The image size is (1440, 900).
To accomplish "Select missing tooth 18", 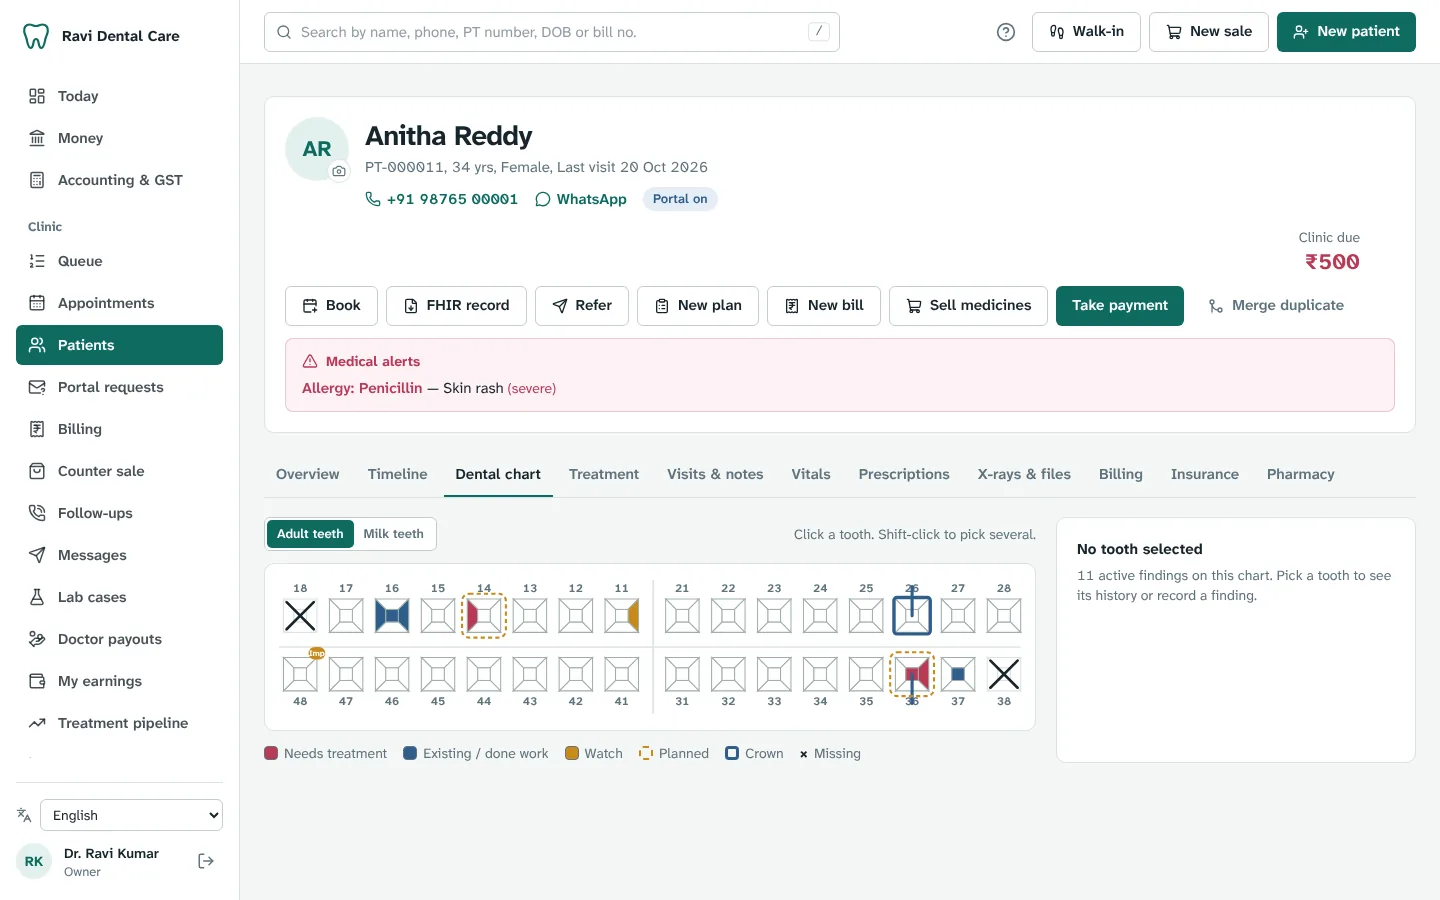I will (300, 616).
